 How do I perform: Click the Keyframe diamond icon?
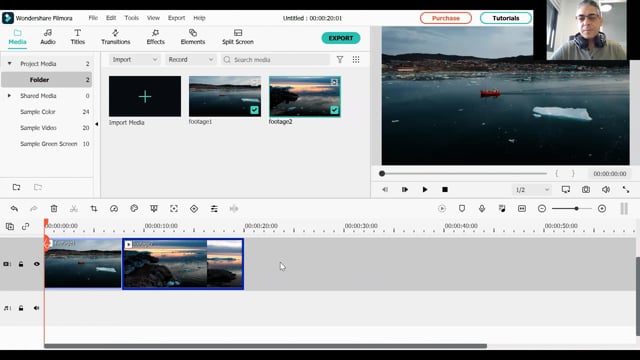pyautogui.click(x=194, y=209)
